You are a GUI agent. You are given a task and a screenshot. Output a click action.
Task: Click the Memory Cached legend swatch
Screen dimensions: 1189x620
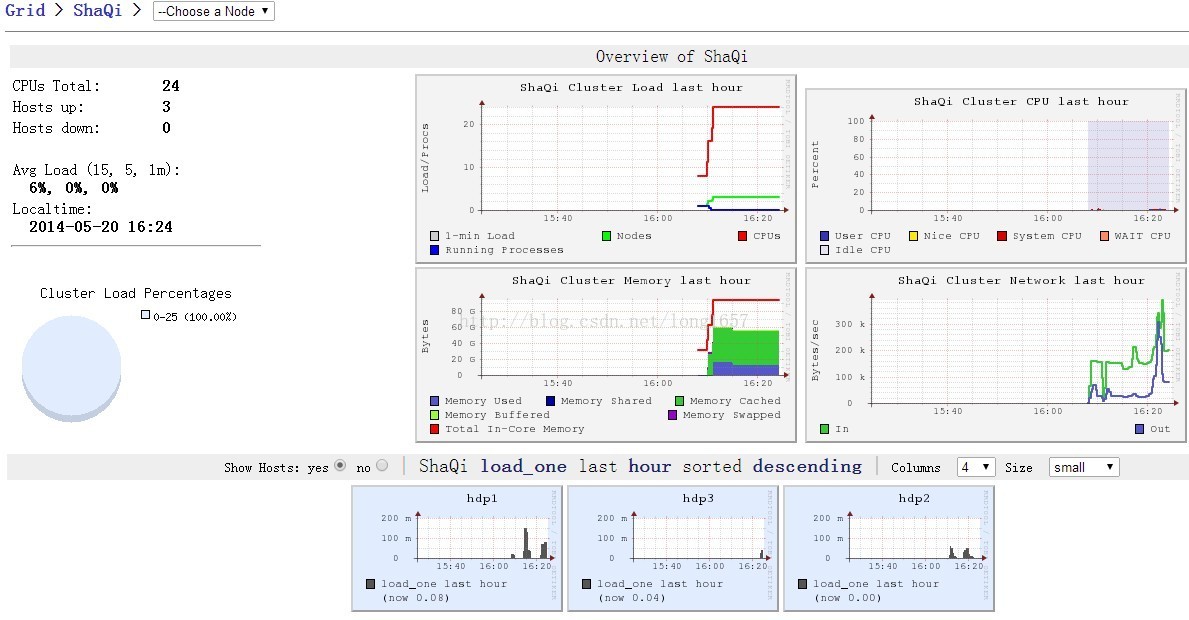679,401
